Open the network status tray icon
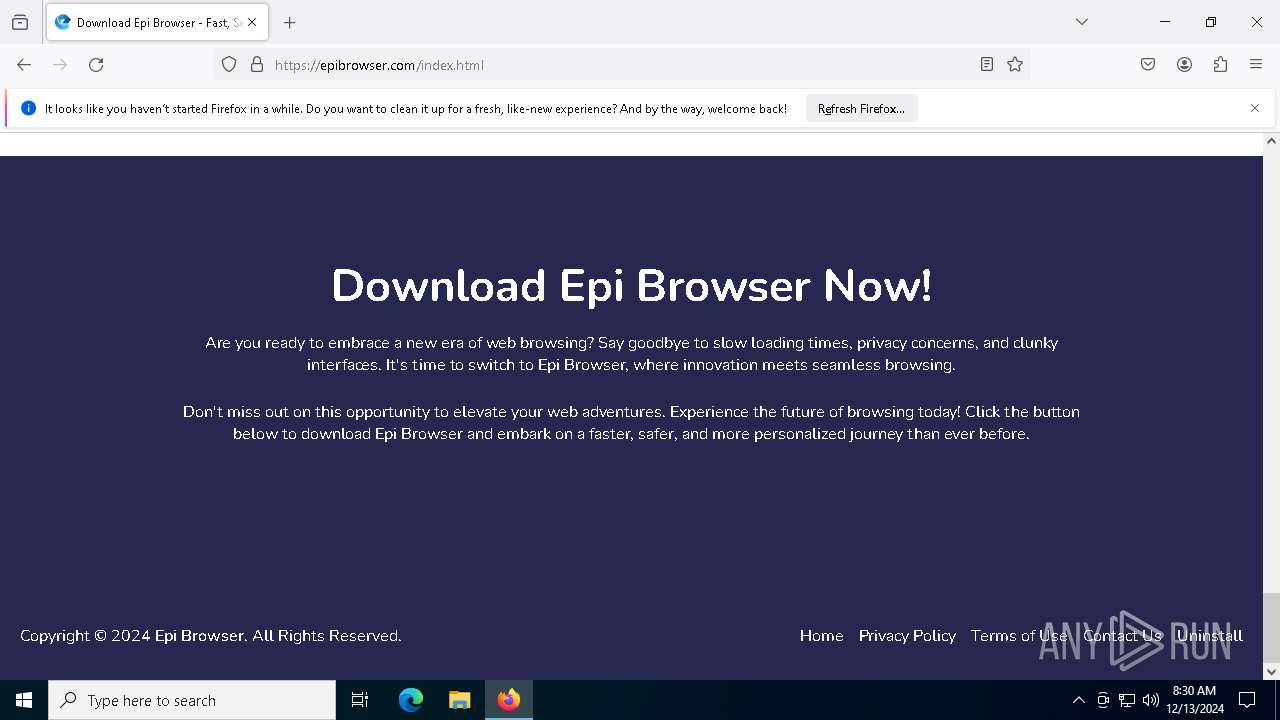1280x720 pixels. coord(1127,700)
